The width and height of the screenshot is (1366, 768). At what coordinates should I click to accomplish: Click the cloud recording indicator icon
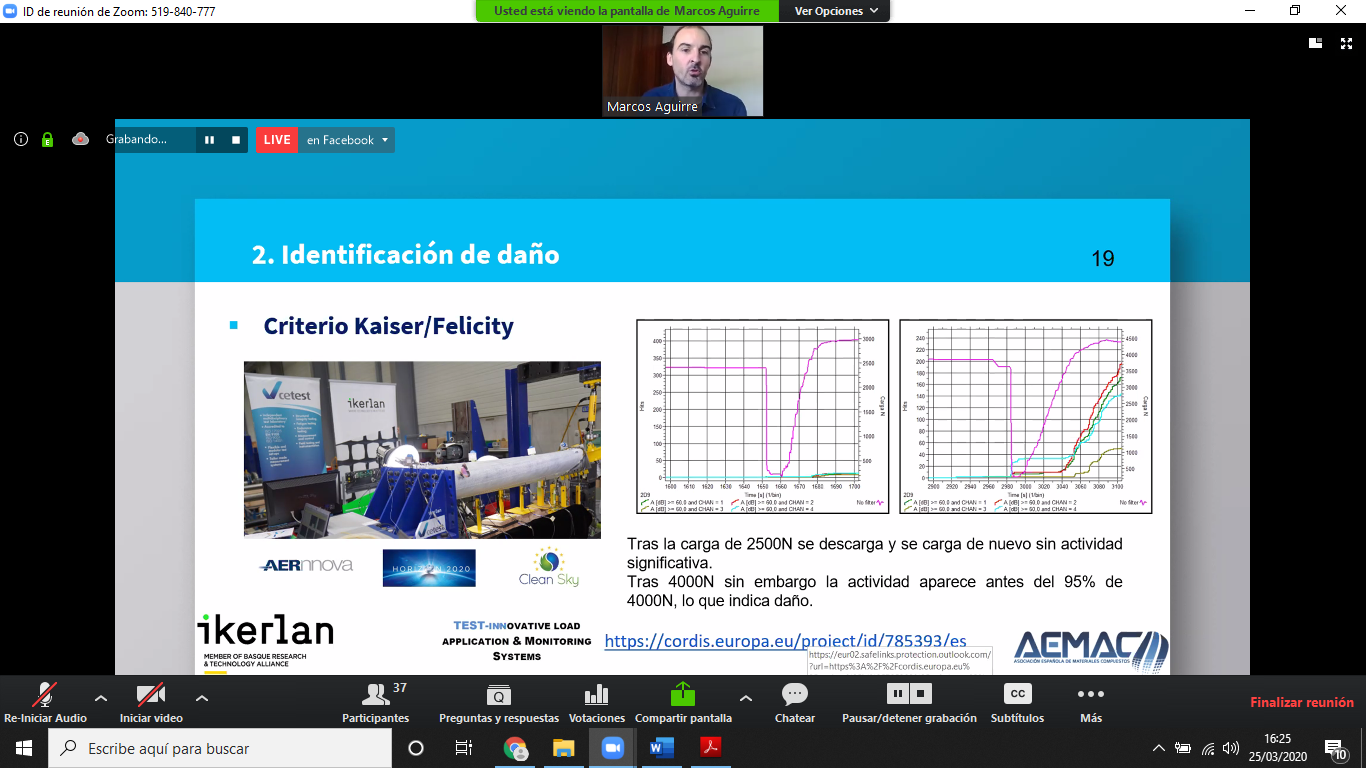81,140
